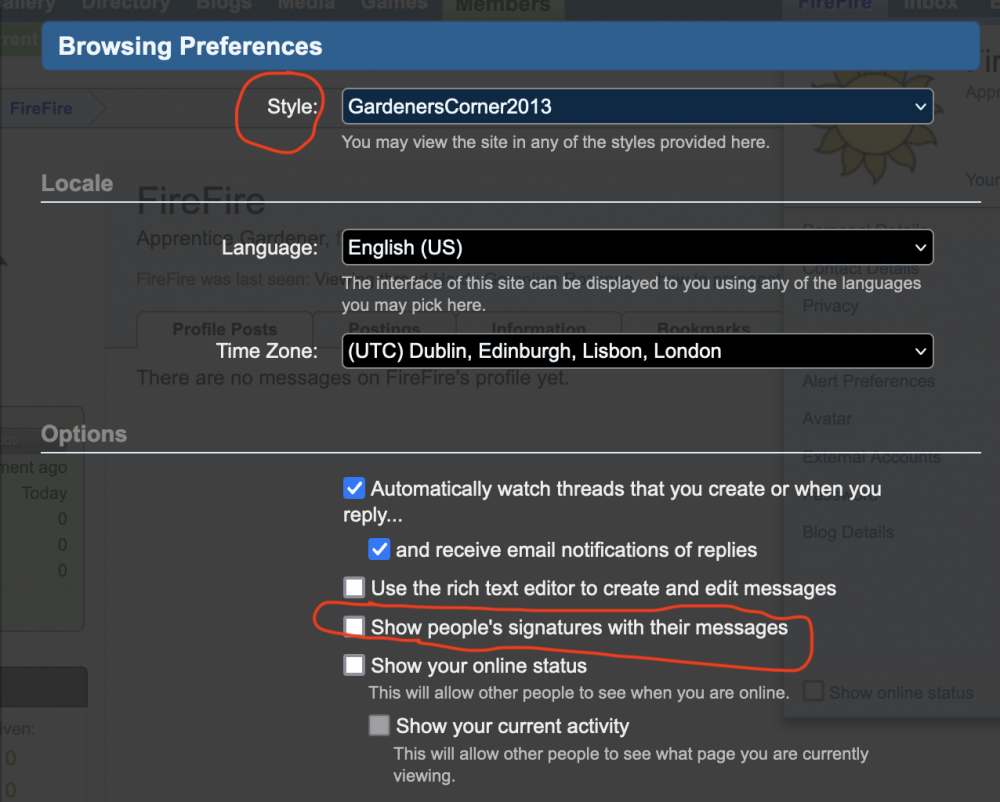Tick the sidebar Show online status checkbox
Viewport: 1000px width, 802px height.
click(815, 692)
